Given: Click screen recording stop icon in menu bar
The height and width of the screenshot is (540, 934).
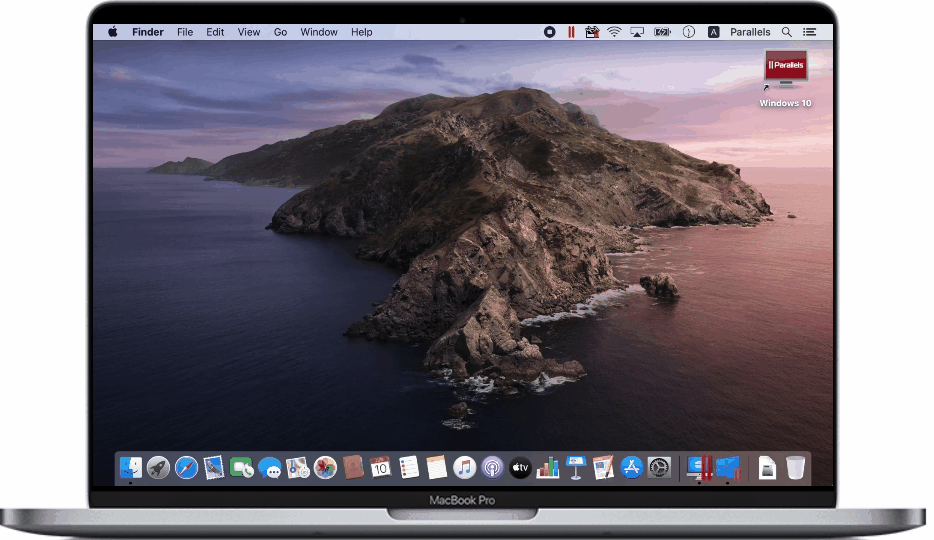Looking at the screenshot, I should click(550, 32).
